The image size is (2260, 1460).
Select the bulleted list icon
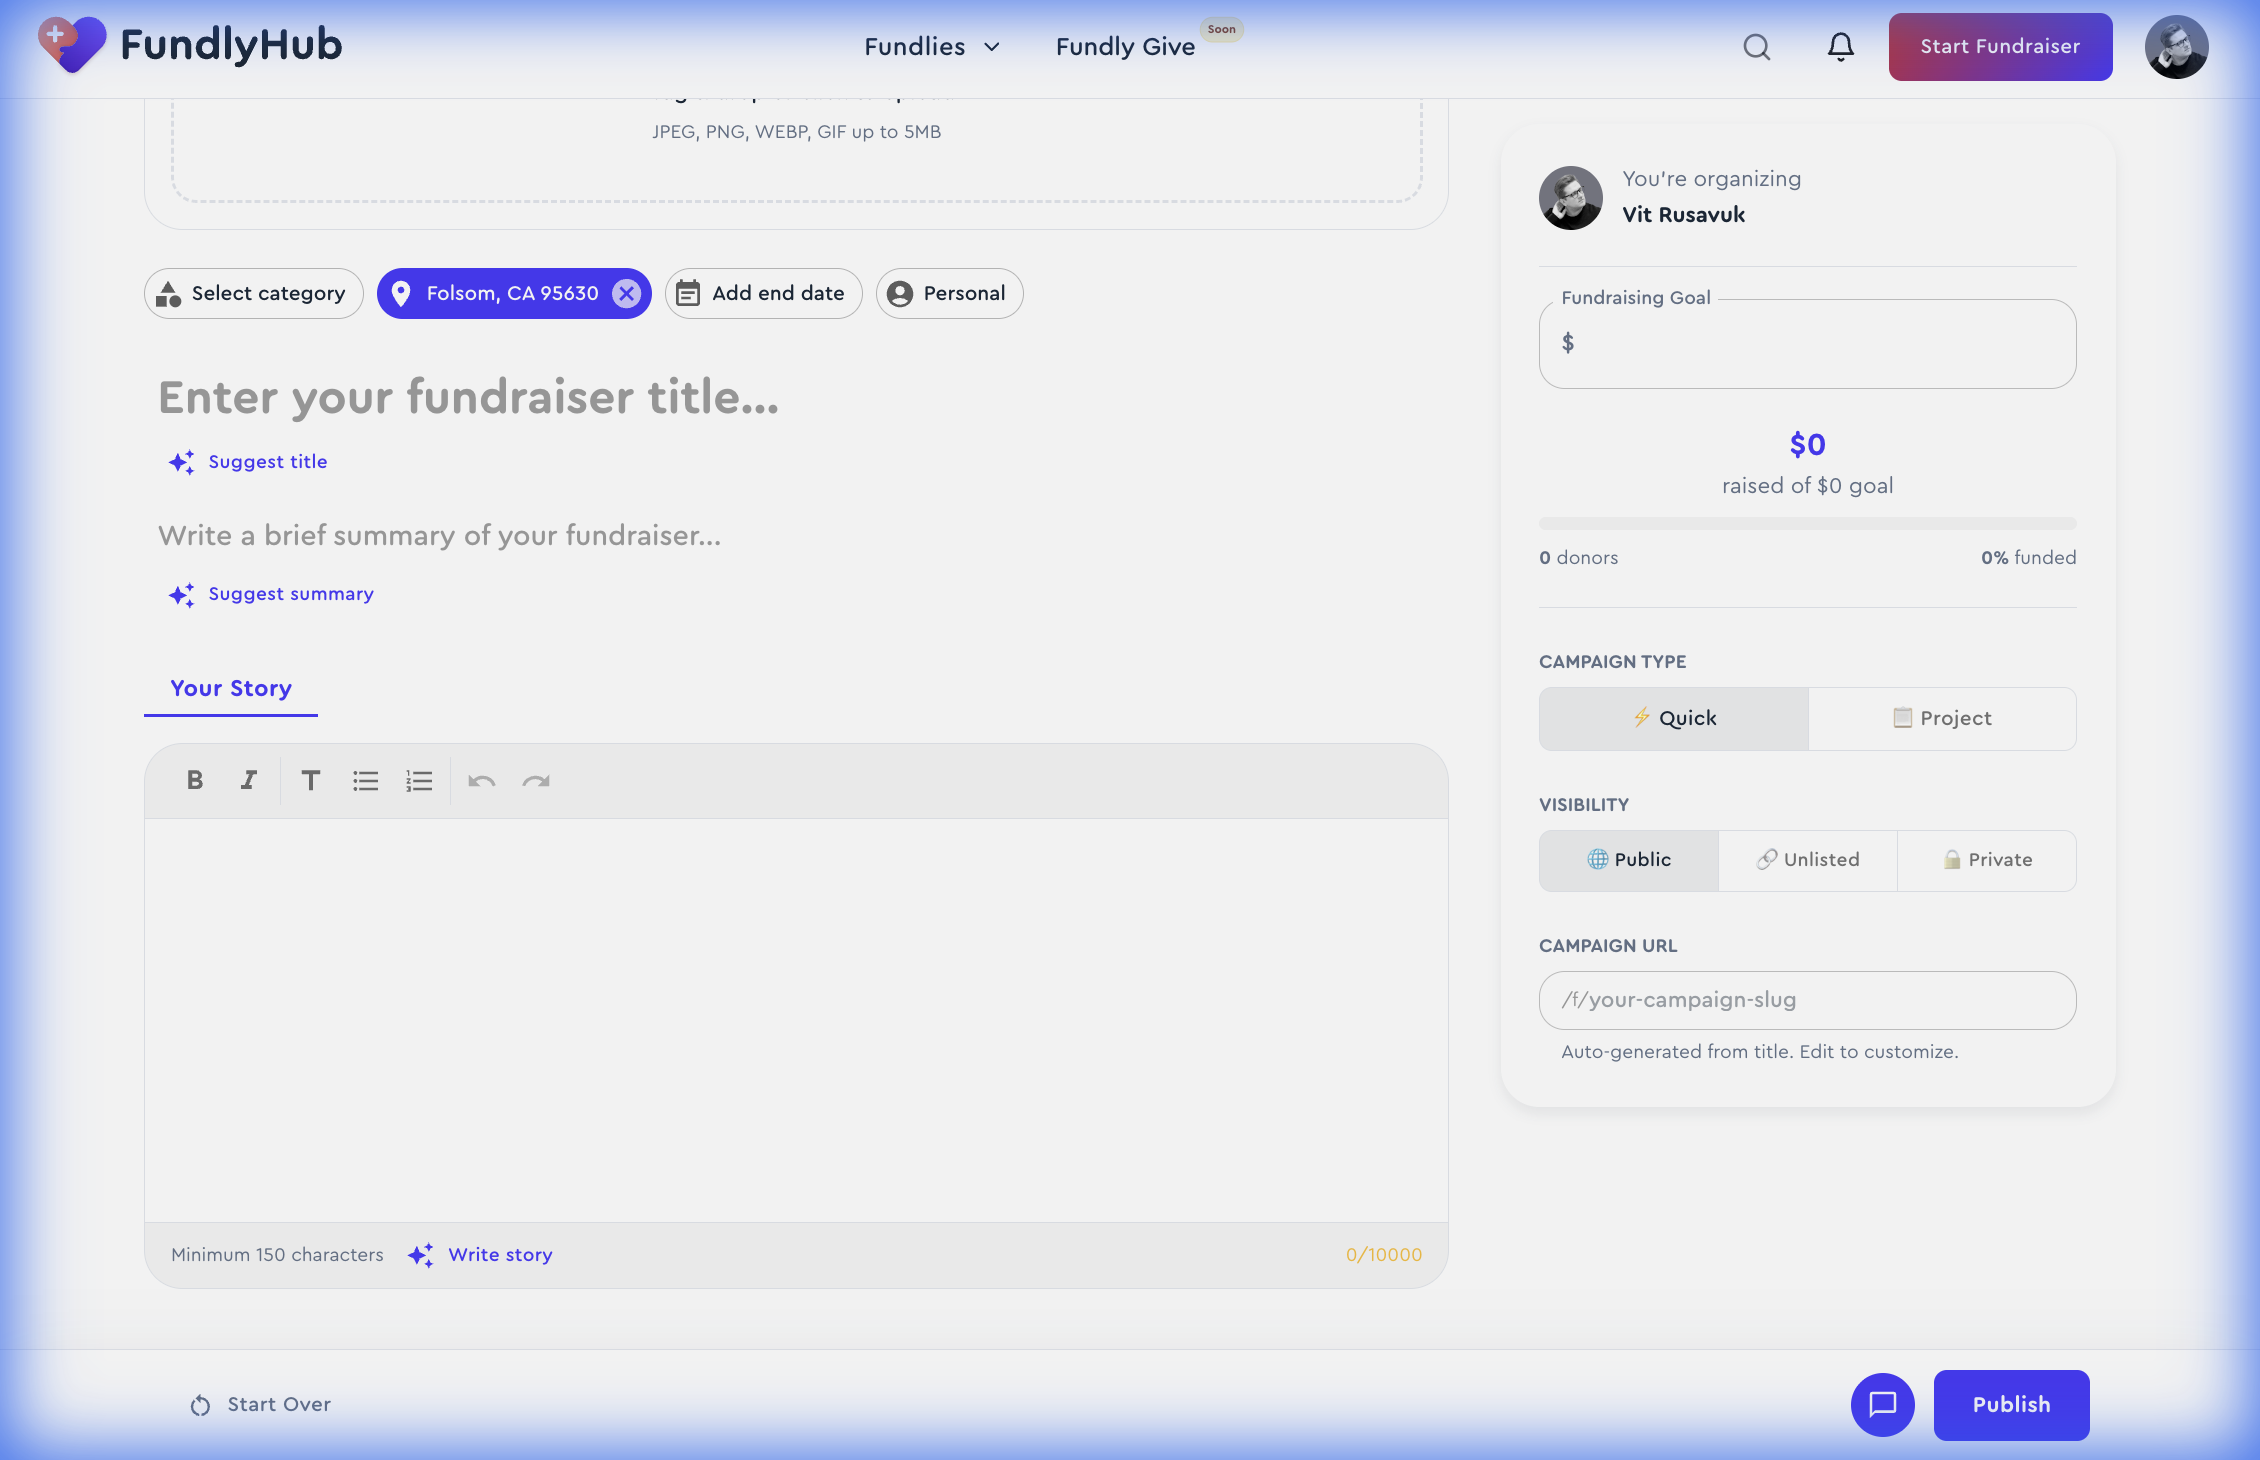[365, 781]
